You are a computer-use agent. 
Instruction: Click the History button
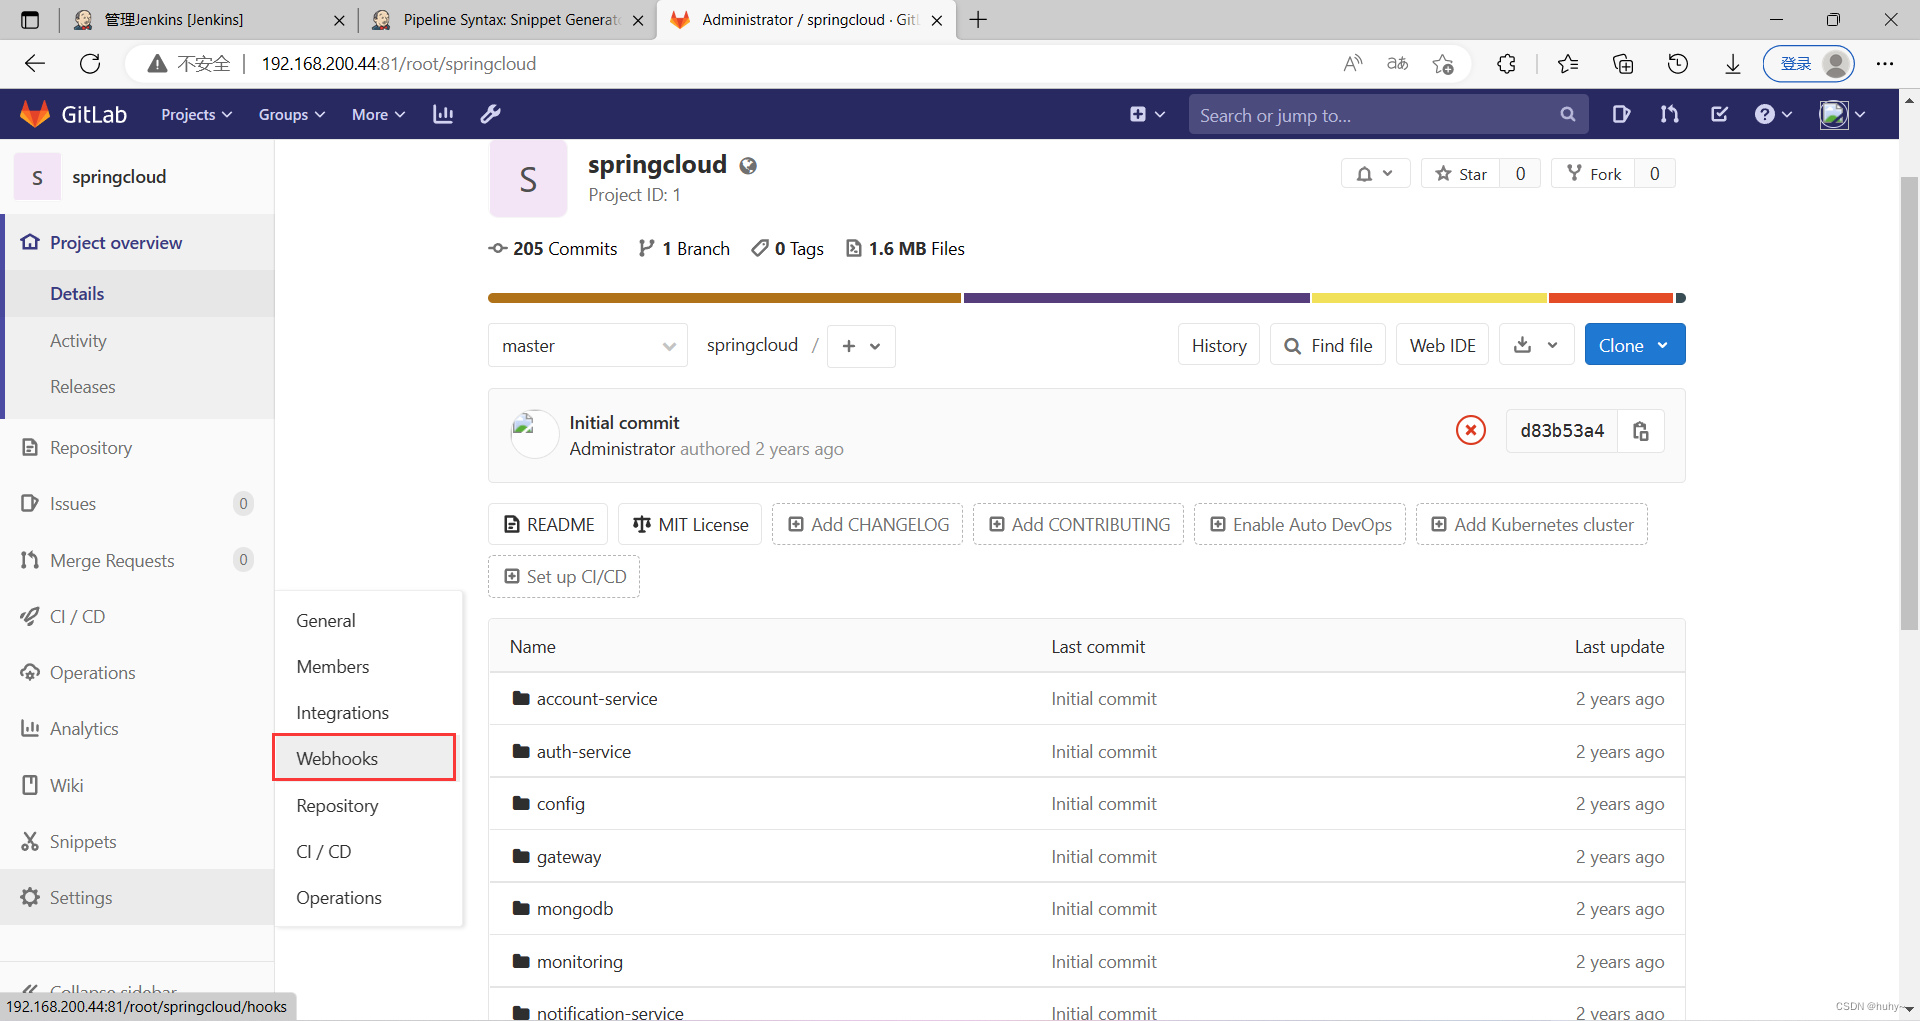(1219, 345)
